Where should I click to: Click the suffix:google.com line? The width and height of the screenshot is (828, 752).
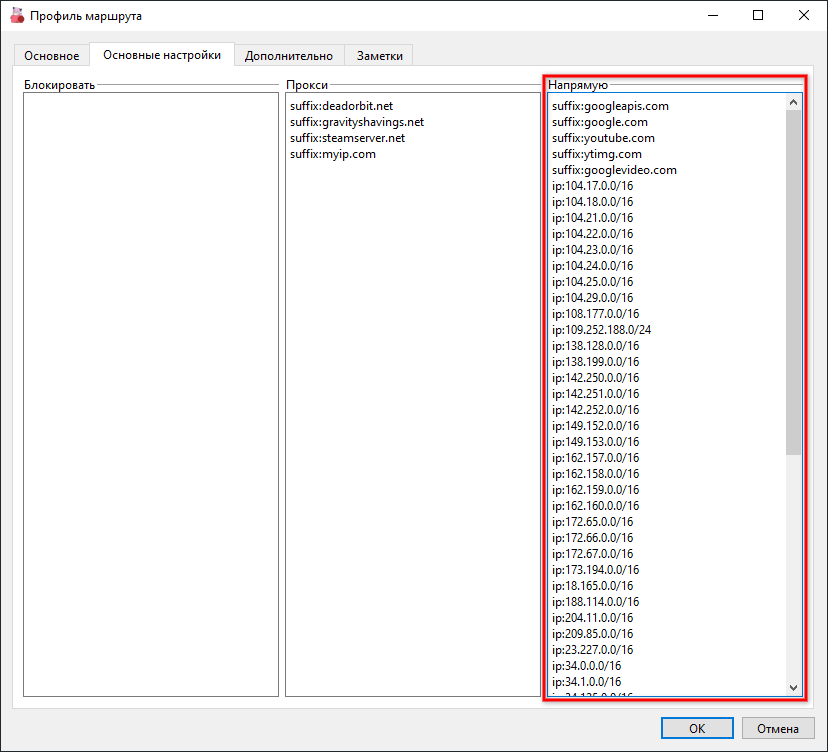599,122
